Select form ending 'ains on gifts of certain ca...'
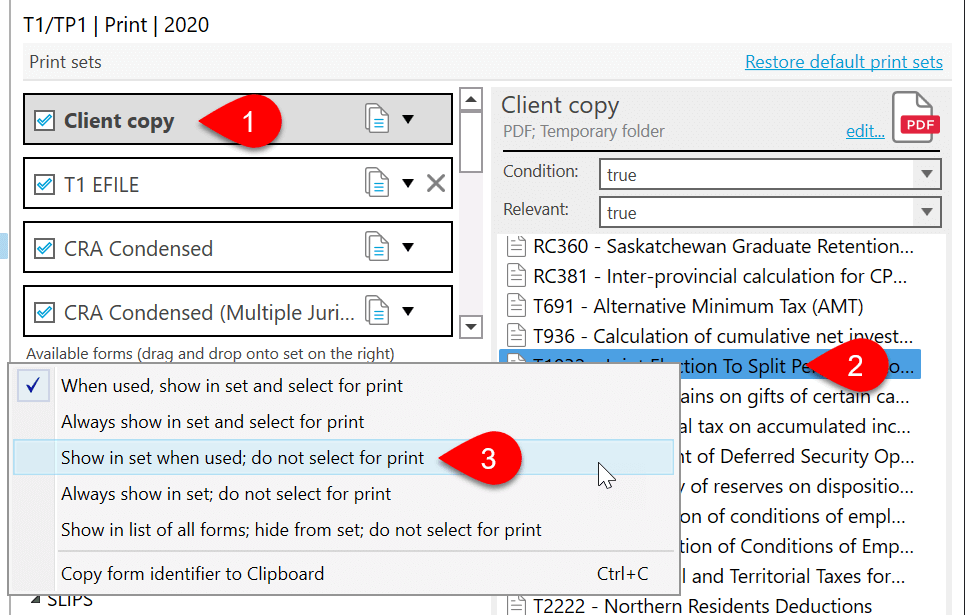 795,396
